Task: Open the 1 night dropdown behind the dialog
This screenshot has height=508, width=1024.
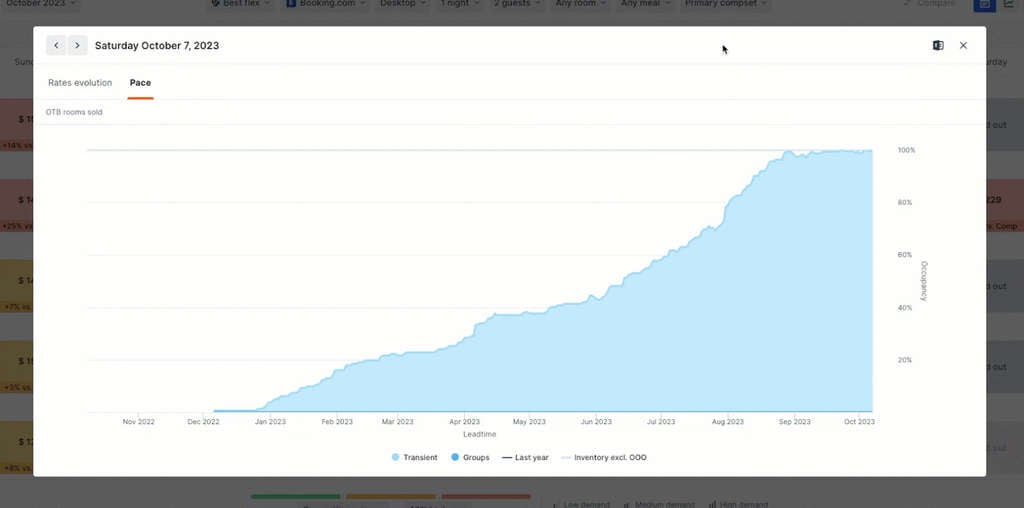Action: (460, 4)
